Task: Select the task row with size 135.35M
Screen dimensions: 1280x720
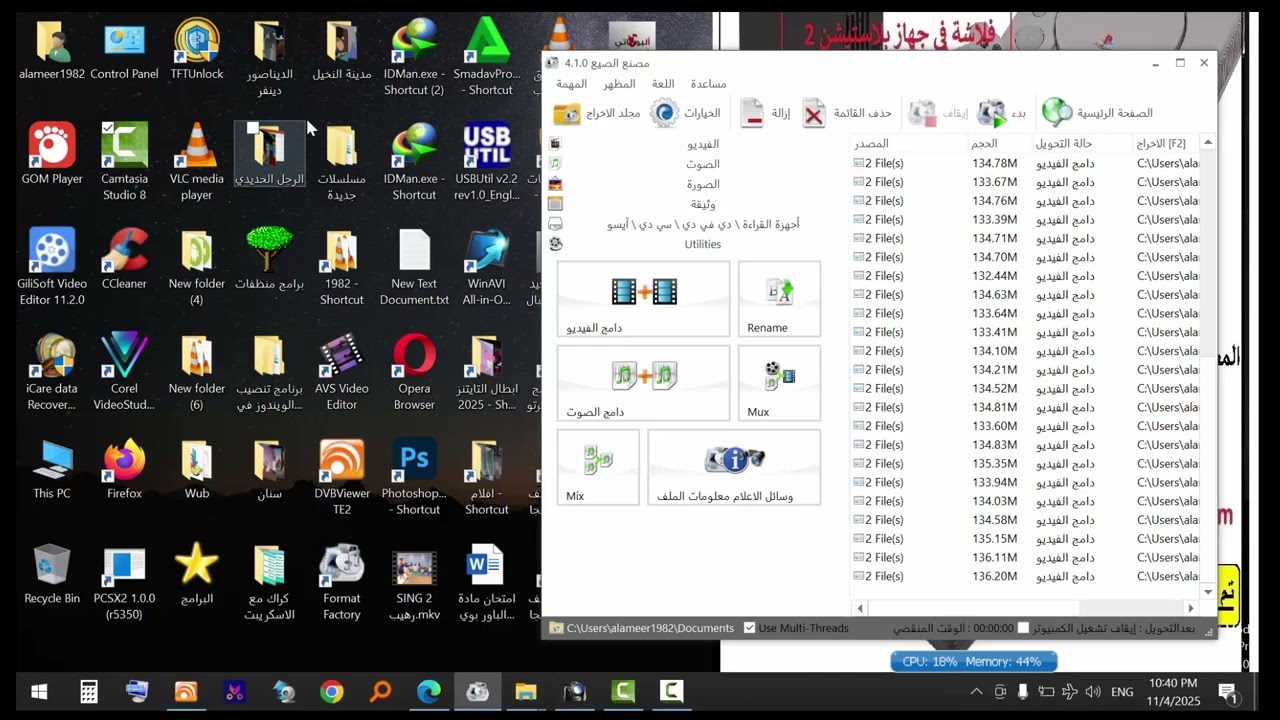Action: 1025,463
